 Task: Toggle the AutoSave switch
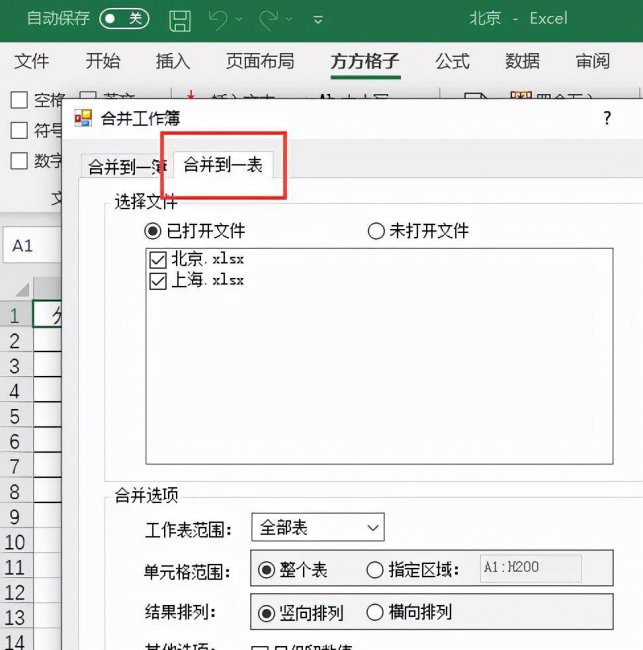point(124,19)
